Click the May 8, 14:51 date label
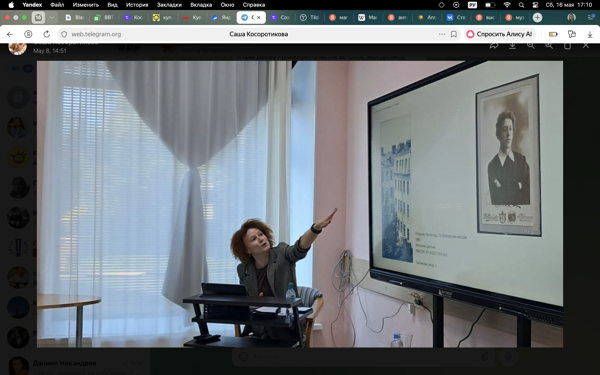This screenshot has width=600, height=375. pyautogui.click(x=50, y=51)
